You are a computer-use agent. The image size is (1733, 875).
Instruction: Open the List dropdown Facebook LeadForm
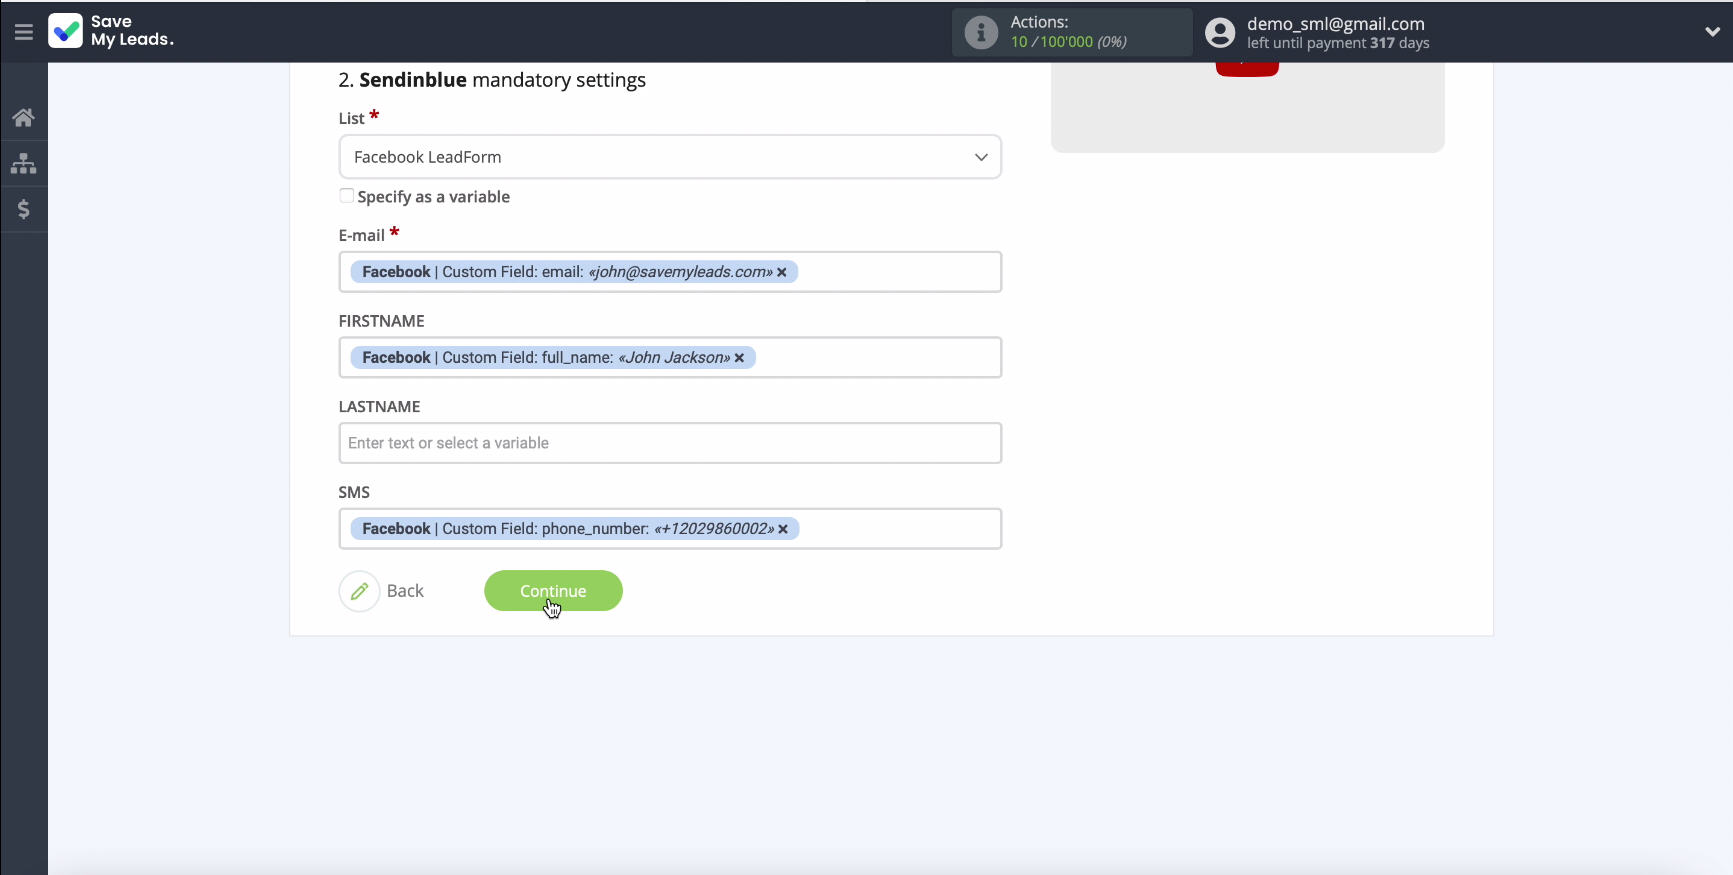pyautogui.click(x=670, y=157)
